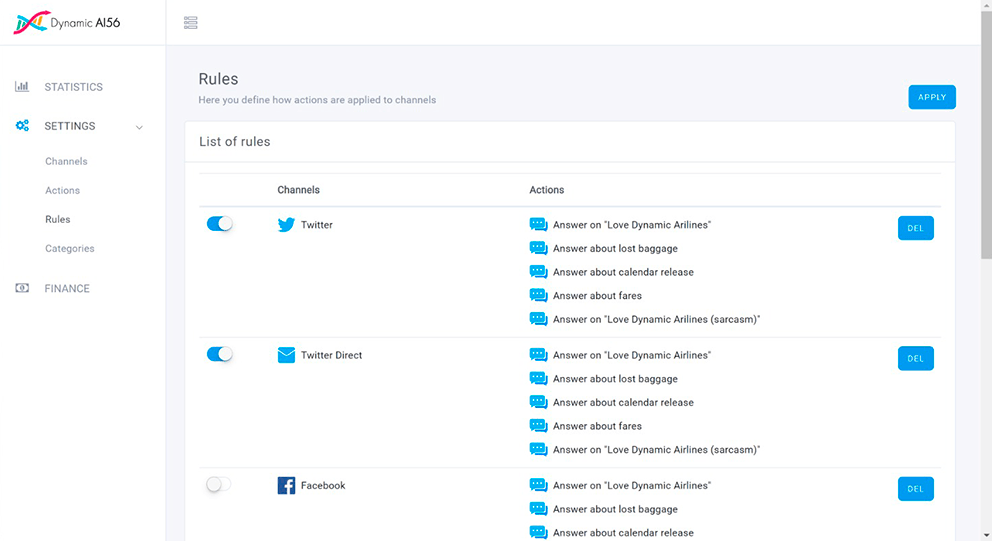
Task: Click the Twitter Direct envelope icon
Action: [x=286, y=355]
